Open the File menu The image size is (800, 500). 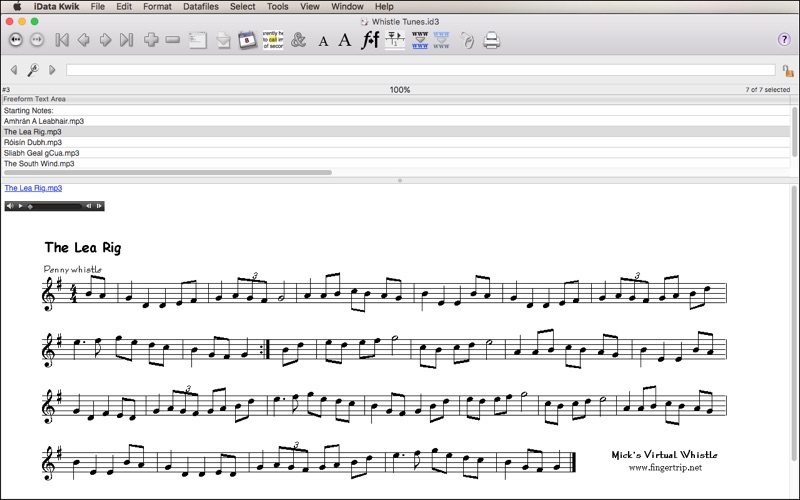(x=97, y=7)
